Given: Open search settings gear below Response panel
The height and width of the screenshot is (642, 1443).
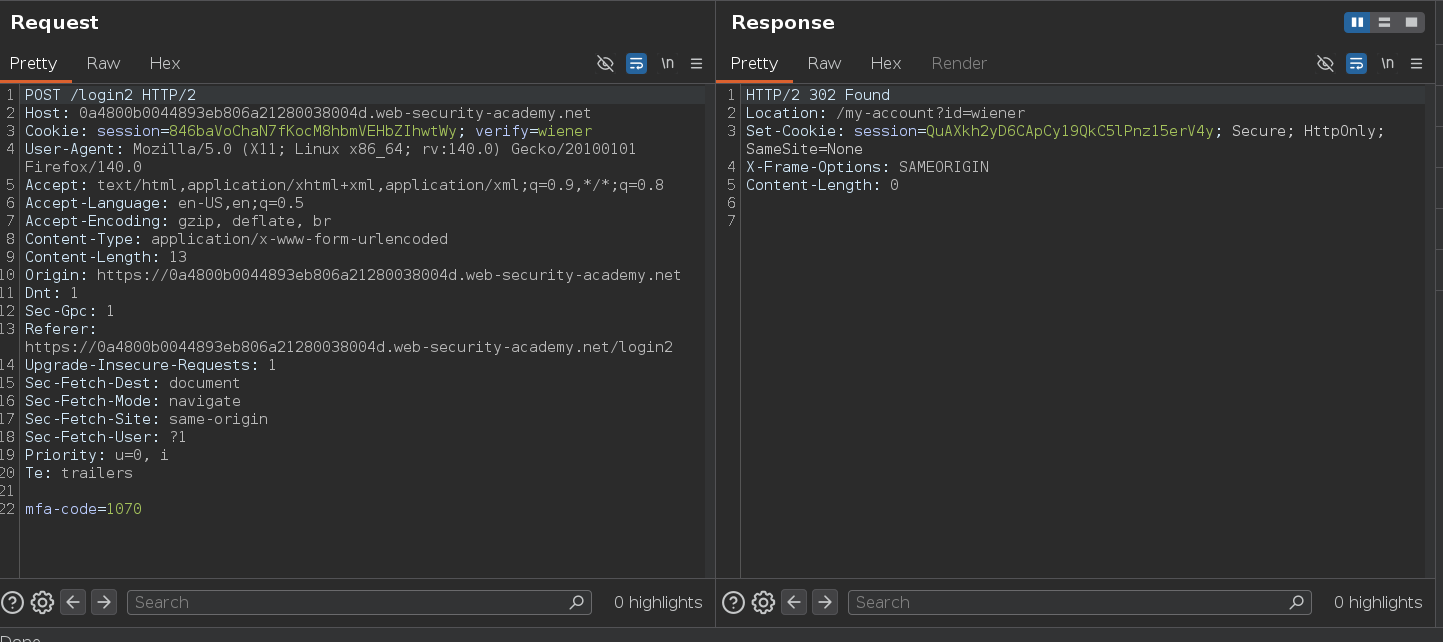Looking at the screenshot, I should tap(763, 602).
